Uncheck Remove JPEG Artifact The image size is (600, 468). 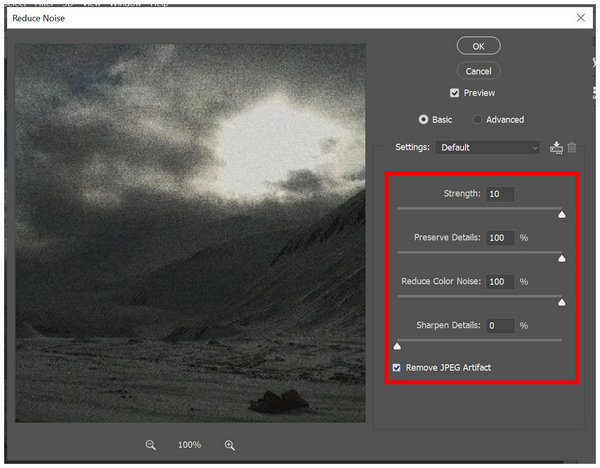pos(396,368)
